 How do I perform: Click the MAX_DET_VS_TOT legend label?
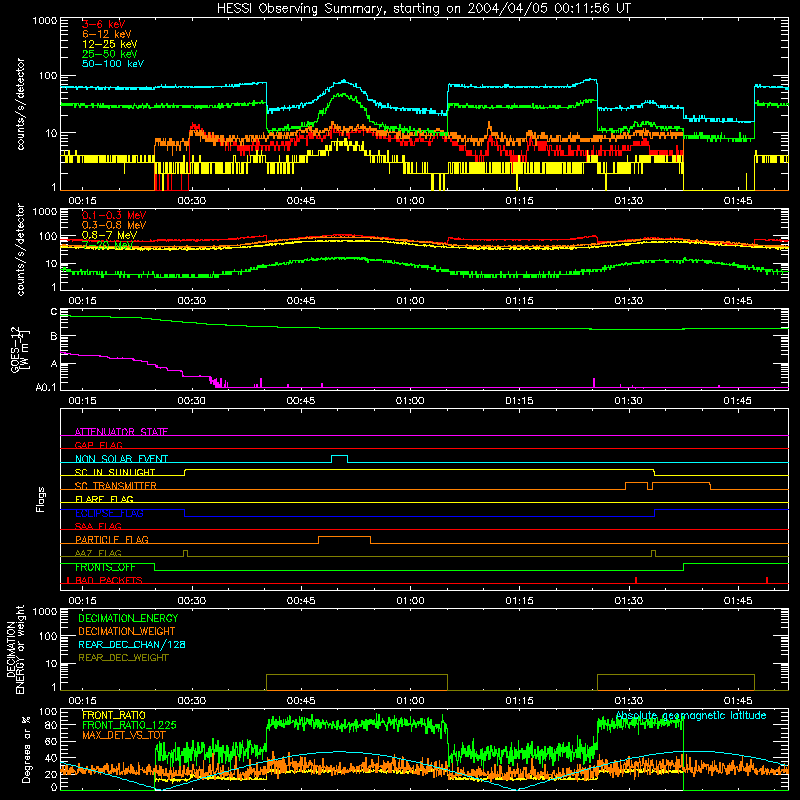tap(123, 735)
